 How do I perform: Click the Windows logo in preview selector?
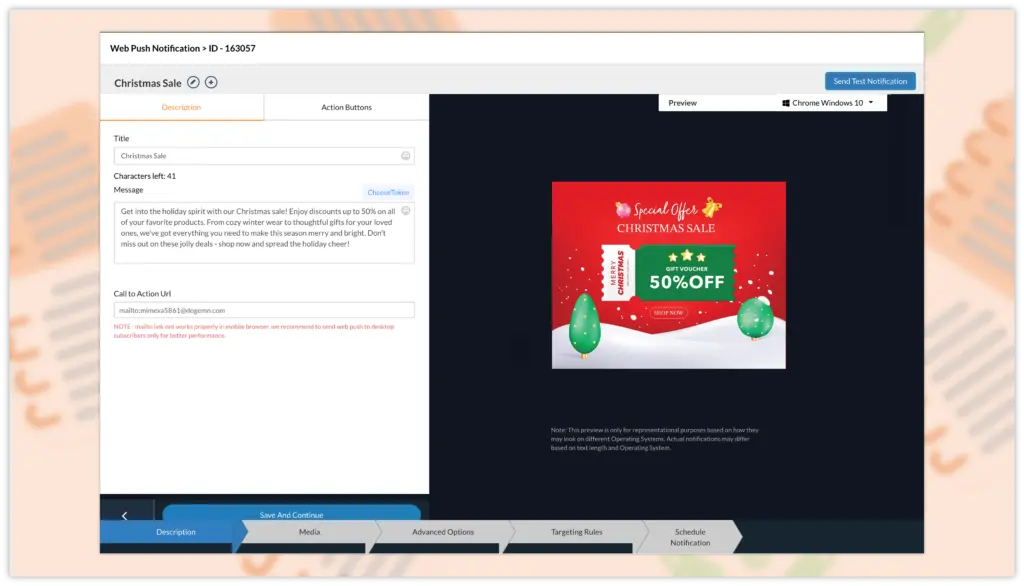tap(786, 103)
